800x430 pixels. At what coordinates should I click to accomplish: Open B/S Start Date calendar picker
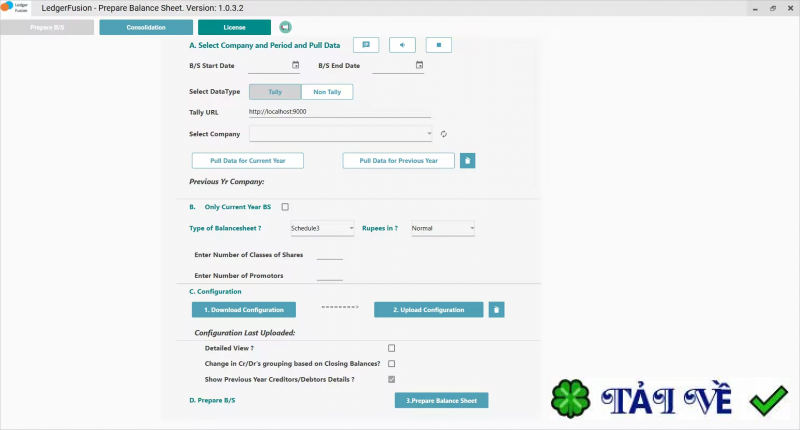(x=295, y=65)
